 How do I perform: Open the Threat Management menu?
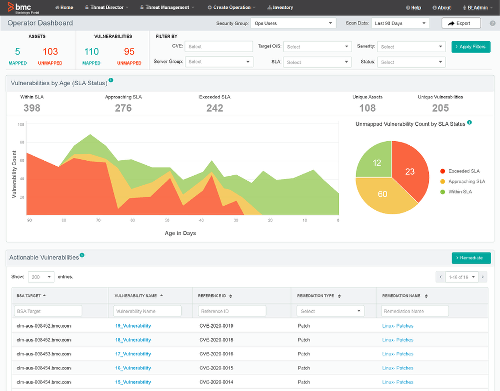(x=167, y=7)
